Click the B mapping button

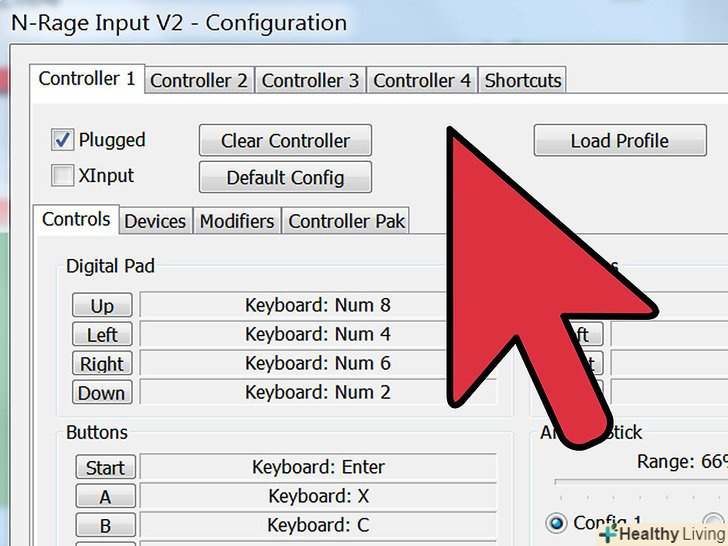click(x=105, y=525)
